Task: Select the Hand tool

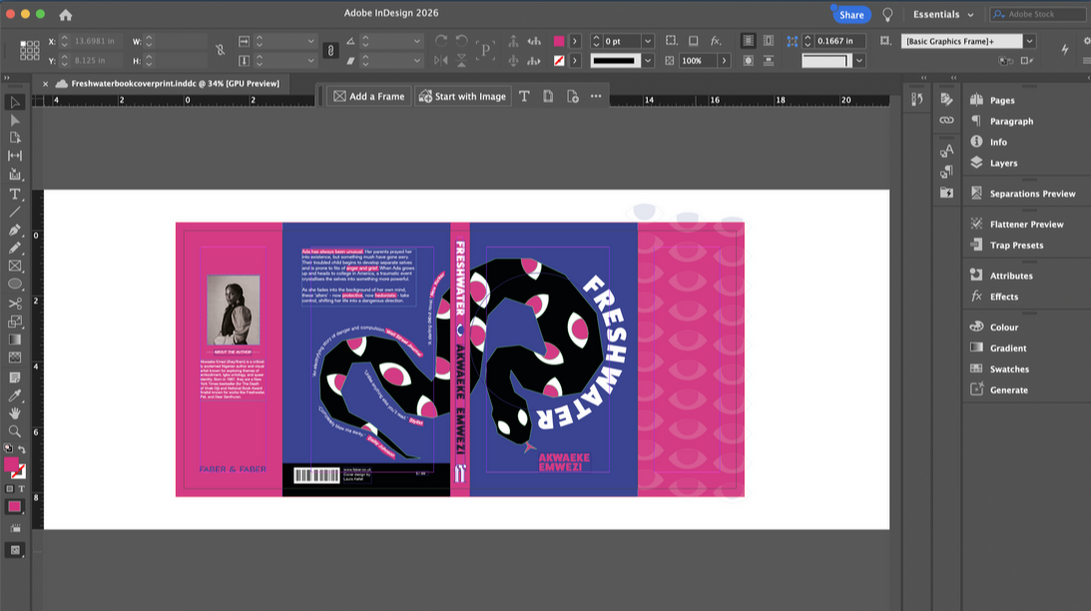Action: [x=15, y=413]
